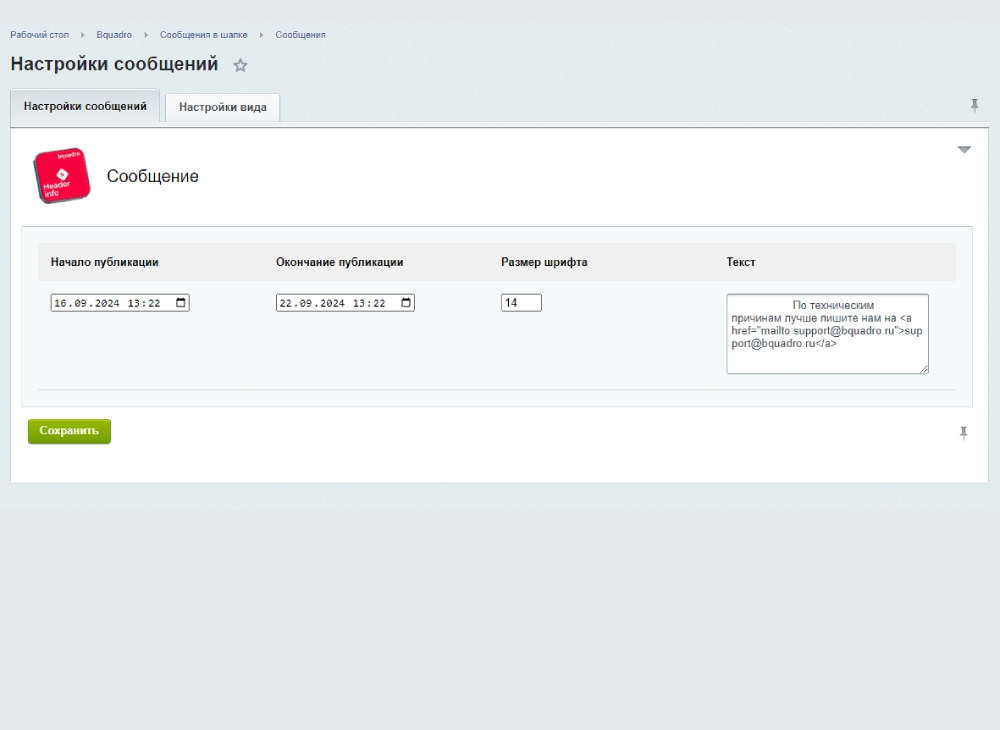Image resolution: width=1000 pixels, height=730 pixels.
Task: Add page to favorites with star icon
Action: coord(240,65)
